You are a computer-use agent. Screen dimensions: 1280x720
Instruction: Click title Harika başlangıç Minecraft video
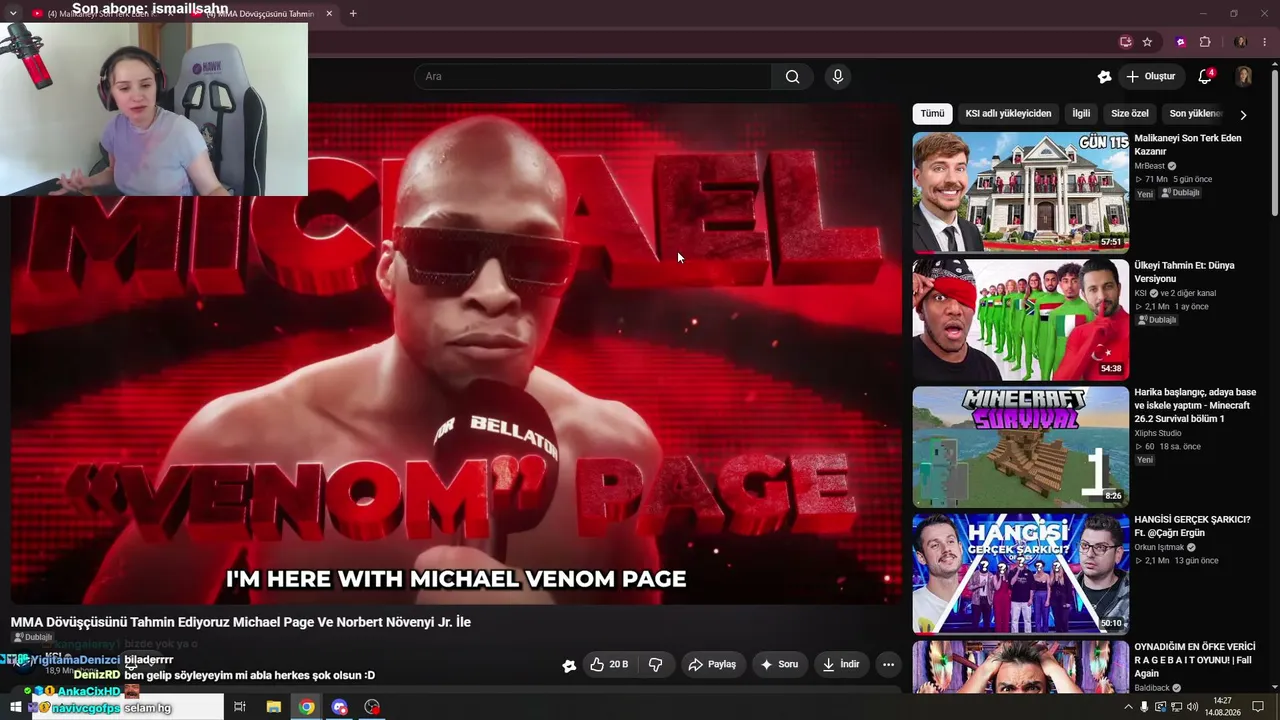1195,405
